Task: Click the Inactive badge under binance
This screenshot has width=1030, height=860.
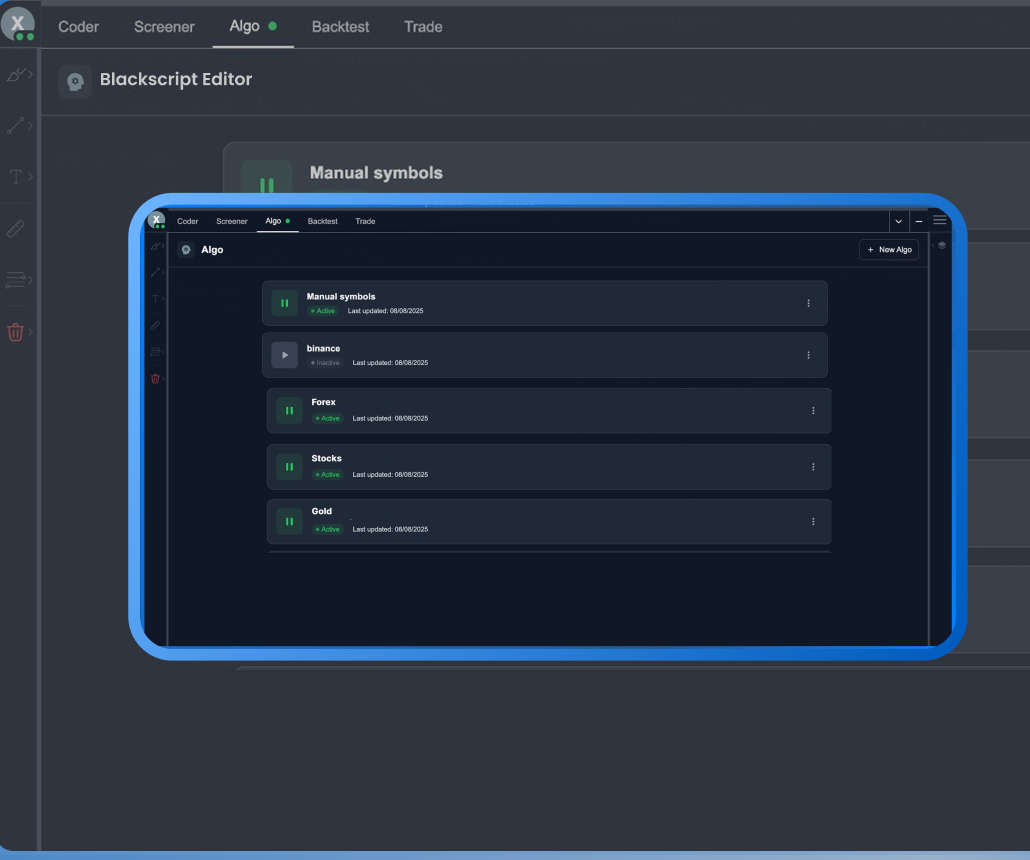Action: [325, 363]
